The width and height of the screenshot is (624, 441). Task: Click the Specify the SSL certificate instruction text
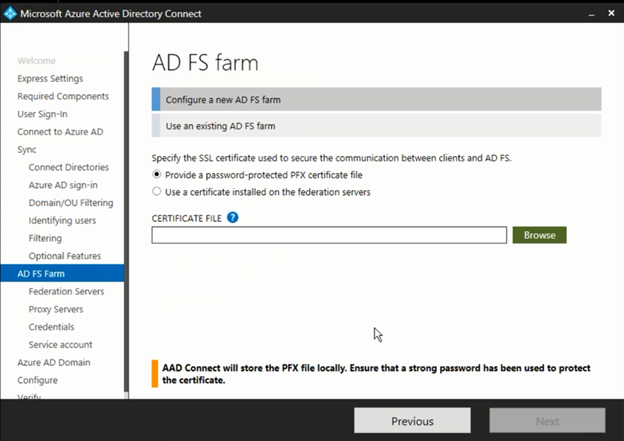pyautogui.click(x=332, y=158)
